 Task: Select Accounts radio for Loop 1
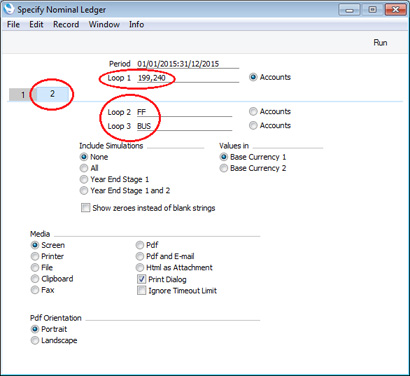coord(253,77)
